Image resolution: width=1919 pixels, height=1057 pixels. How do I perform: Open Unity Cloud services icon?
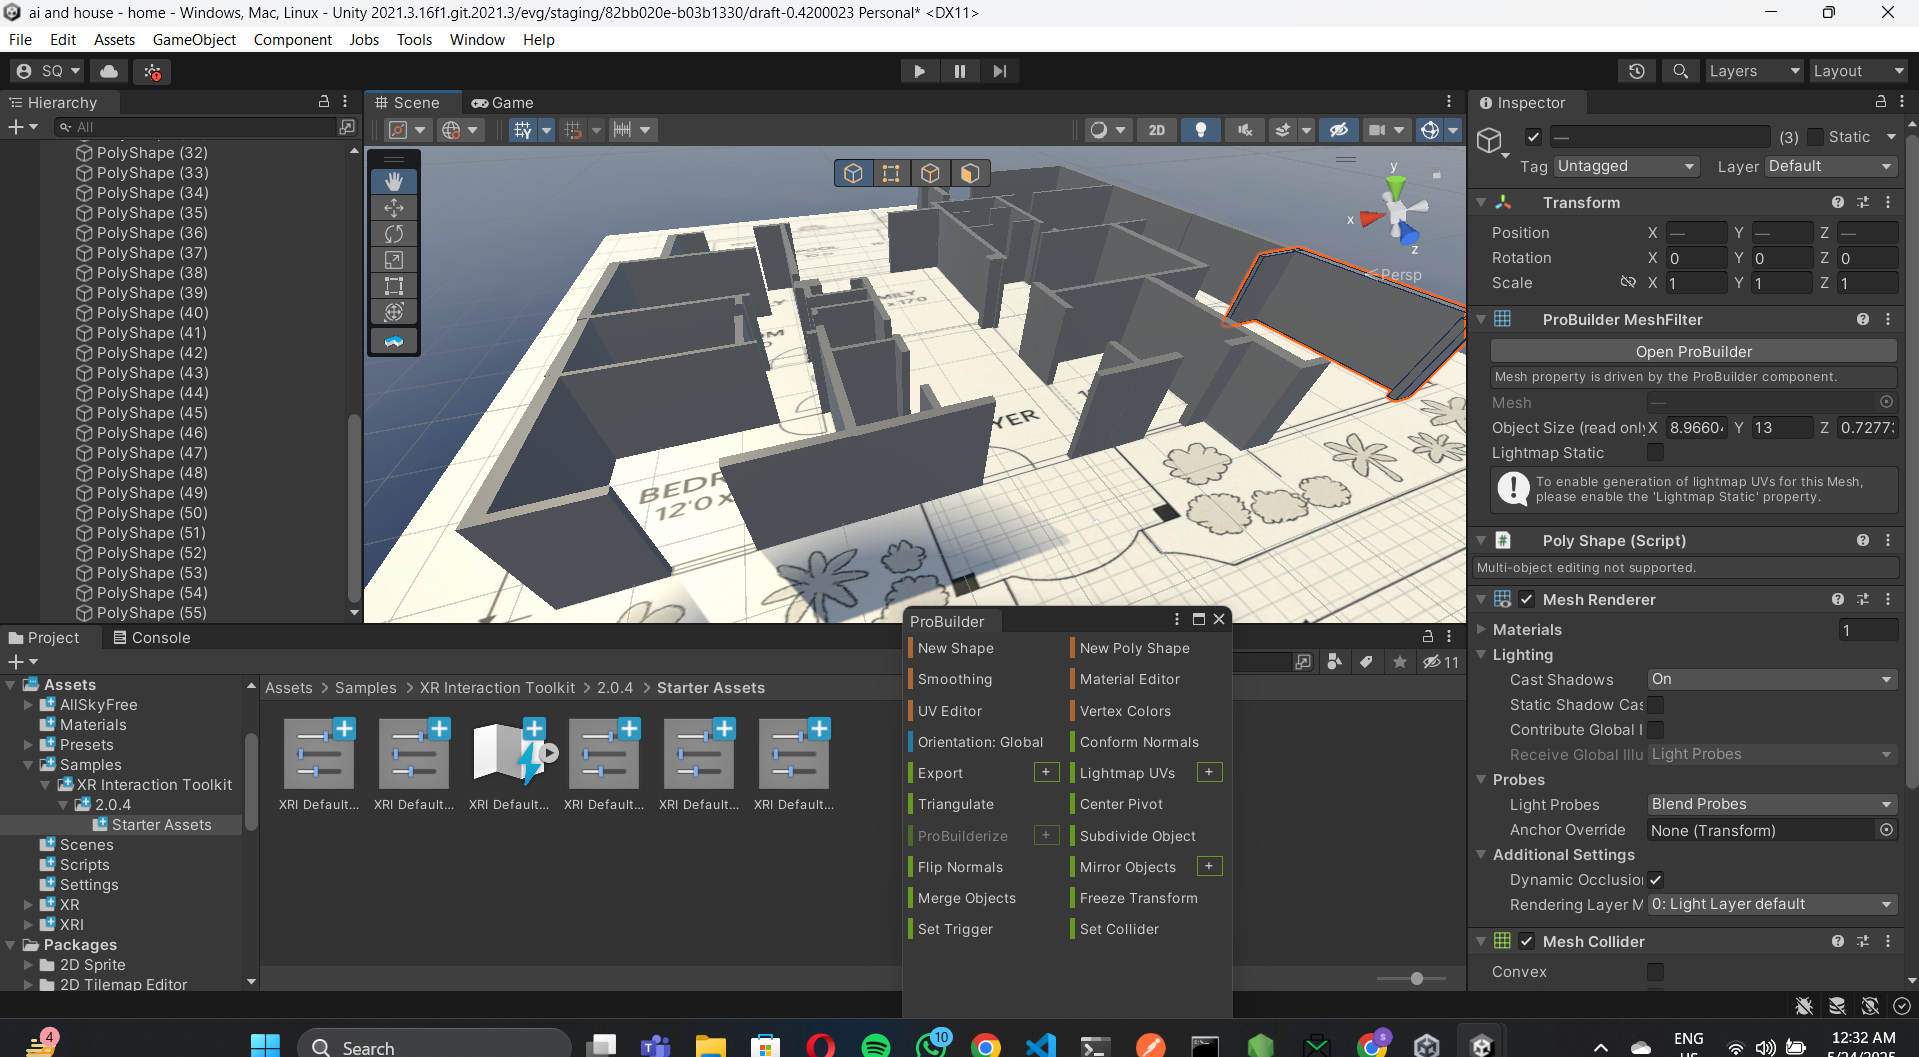coord(109,71)
